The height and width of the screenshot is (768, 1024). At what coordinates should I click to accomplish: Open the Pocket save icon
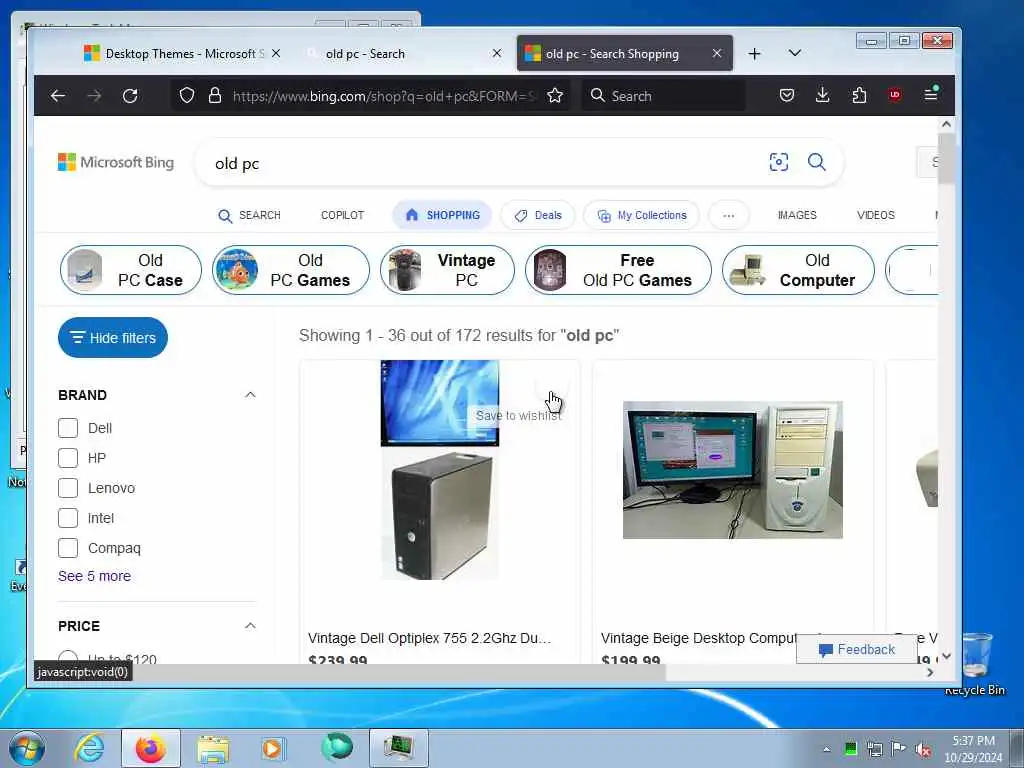click(787, 95)
